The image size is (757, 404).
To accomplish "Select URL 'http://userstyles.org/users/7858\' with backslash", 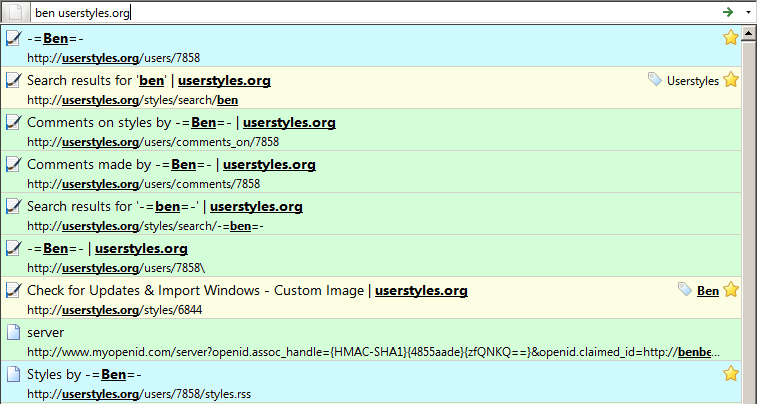I will point(116,268).
